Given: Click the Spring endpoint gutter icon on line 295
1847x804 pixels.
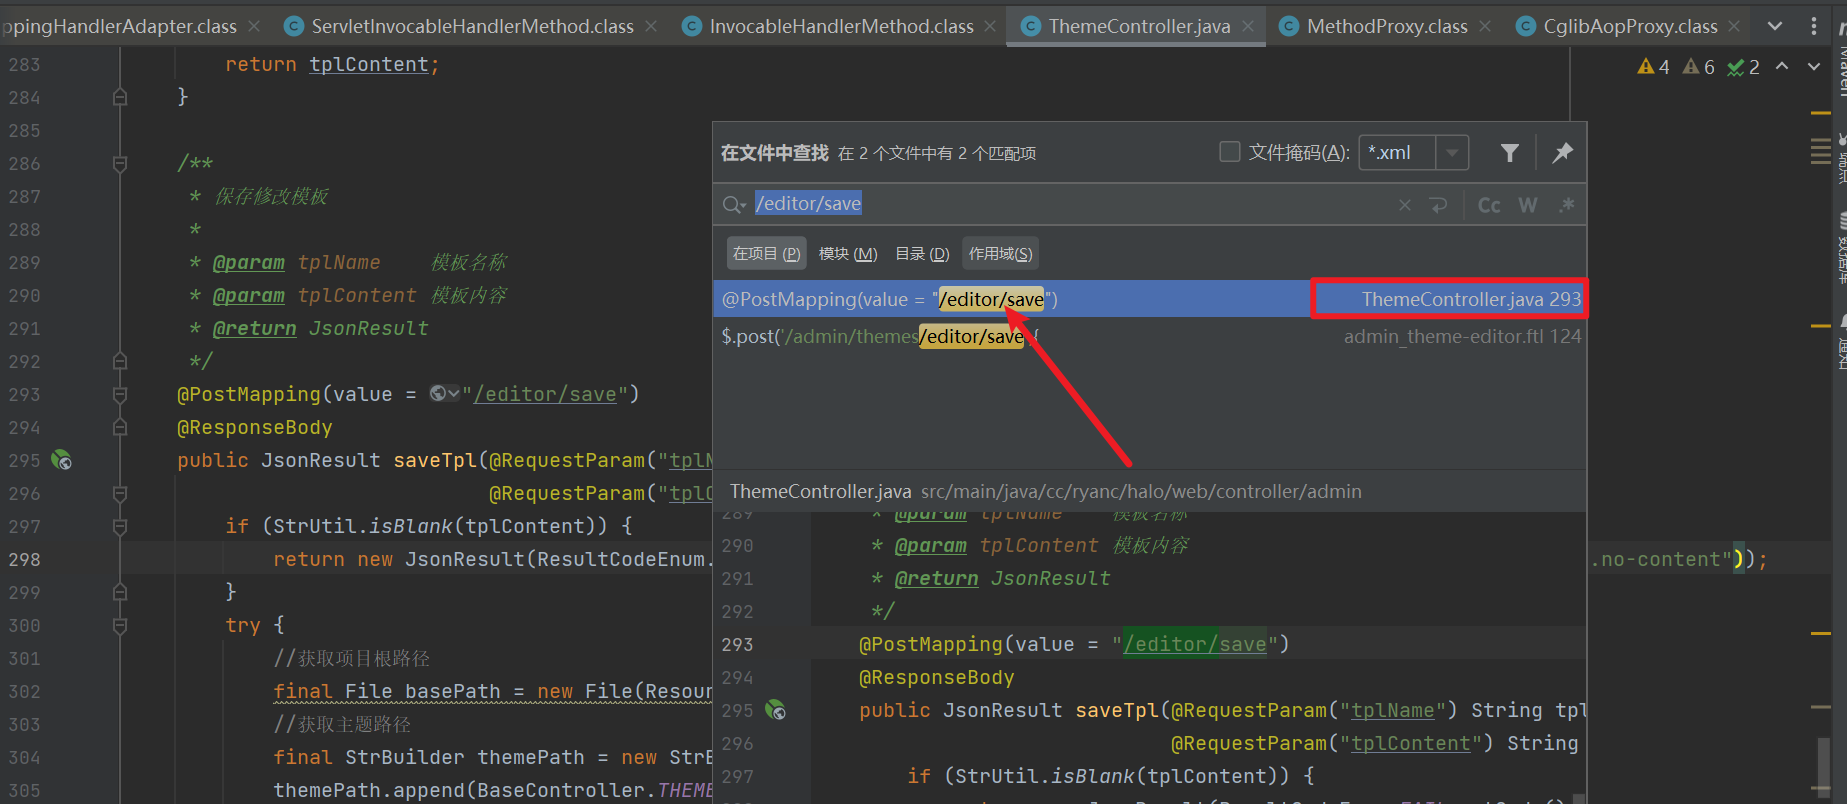Looking at the screenshot, I should (x=62, y=460).
